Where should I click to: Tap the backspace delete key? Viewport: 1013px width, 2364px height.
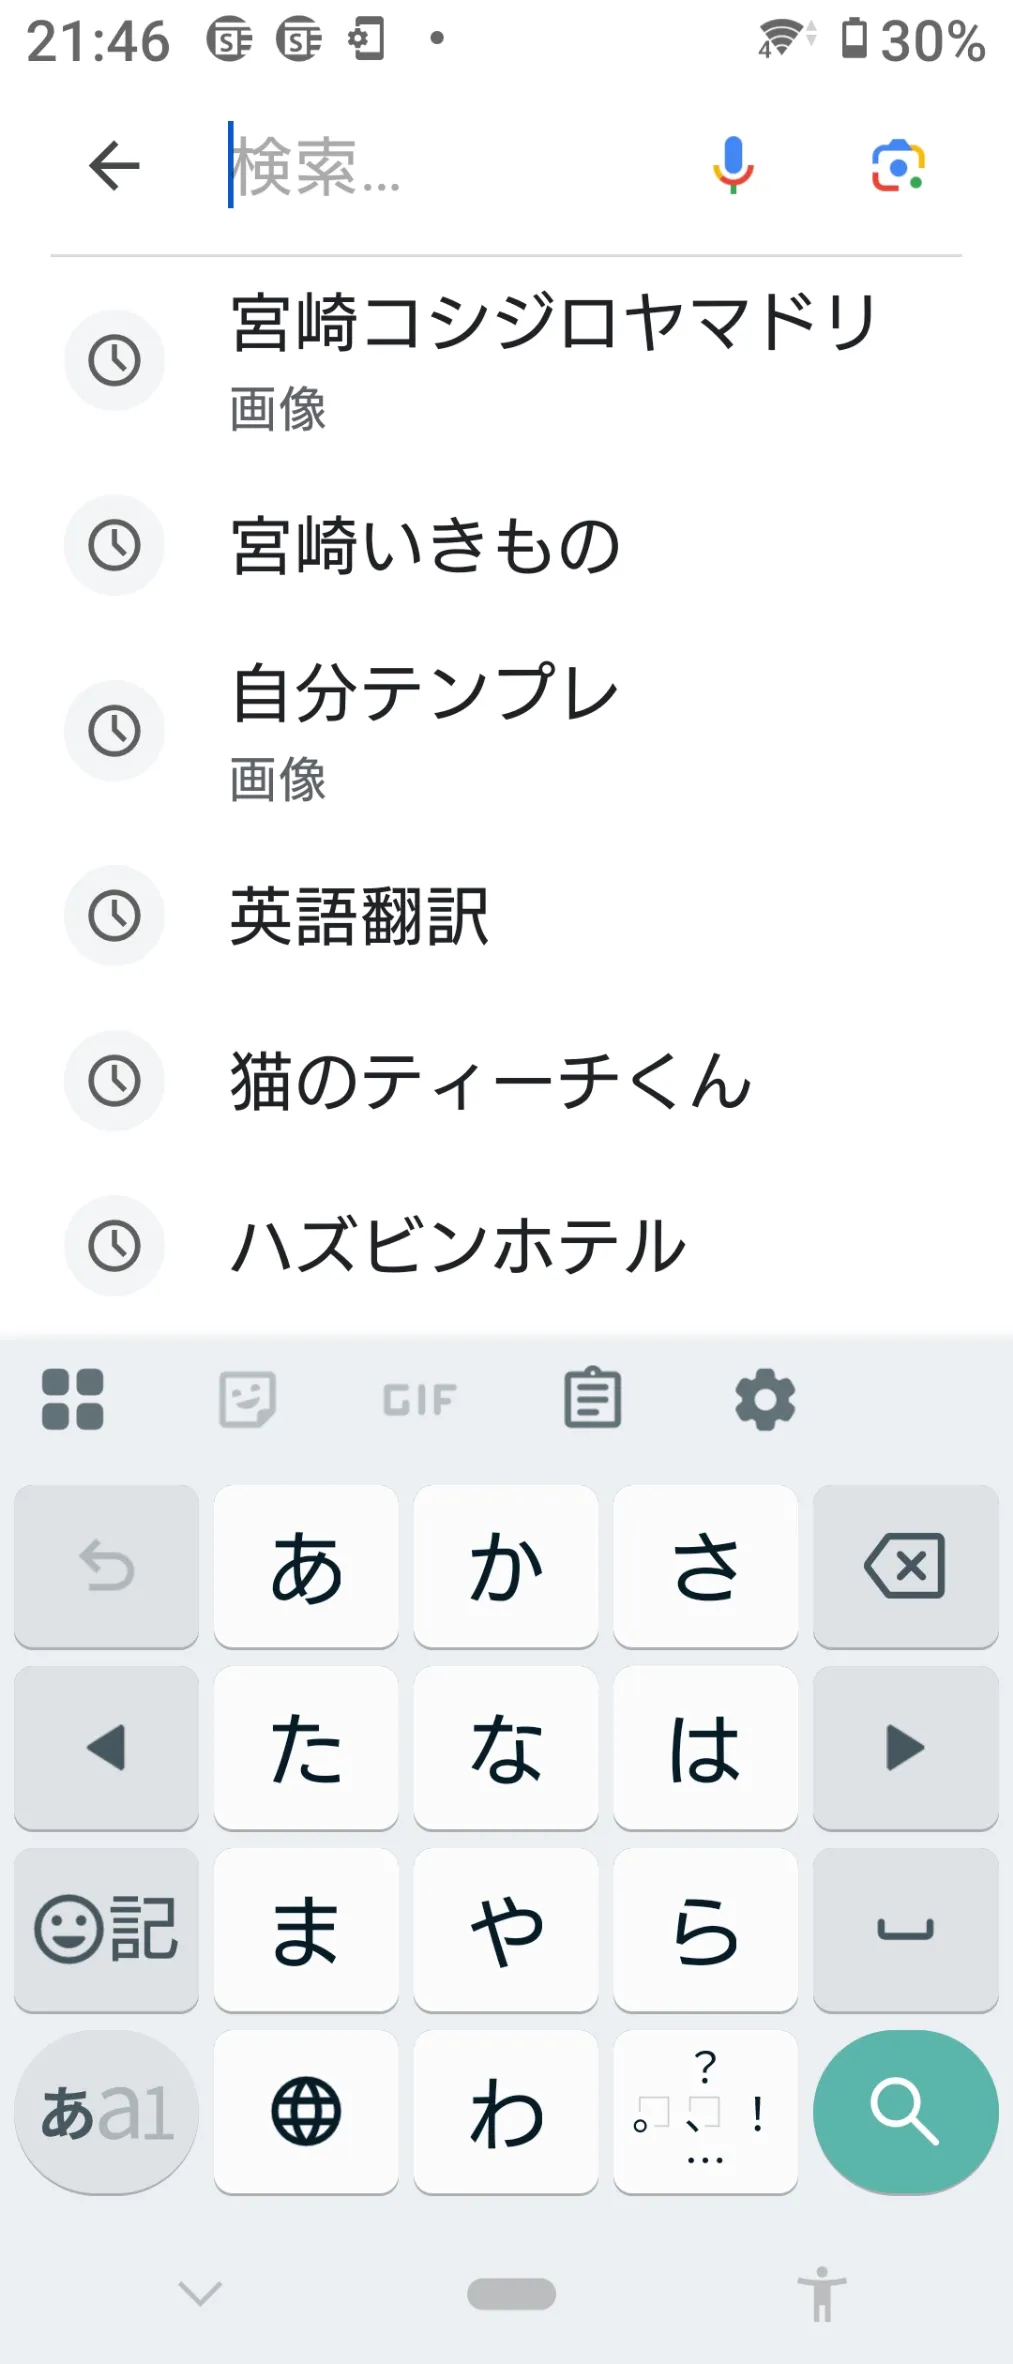(x=905, y=1566)
